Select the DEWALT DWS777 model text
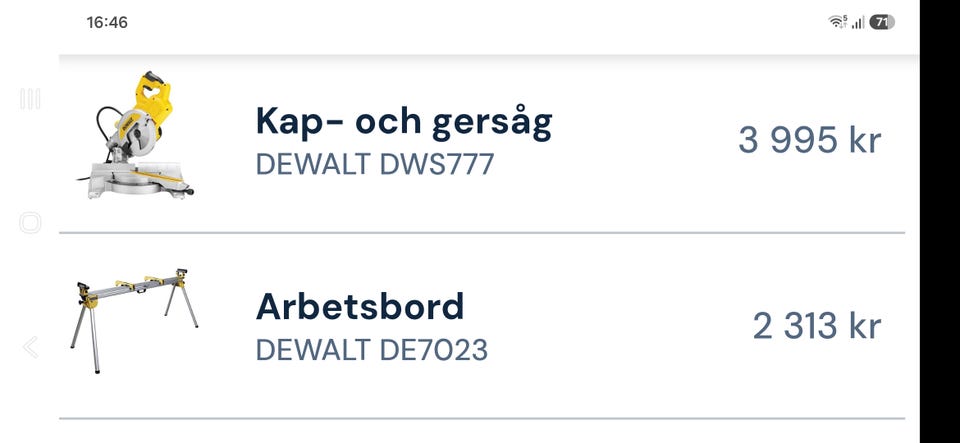Screen dimensions: 960x443 [375, 165]
